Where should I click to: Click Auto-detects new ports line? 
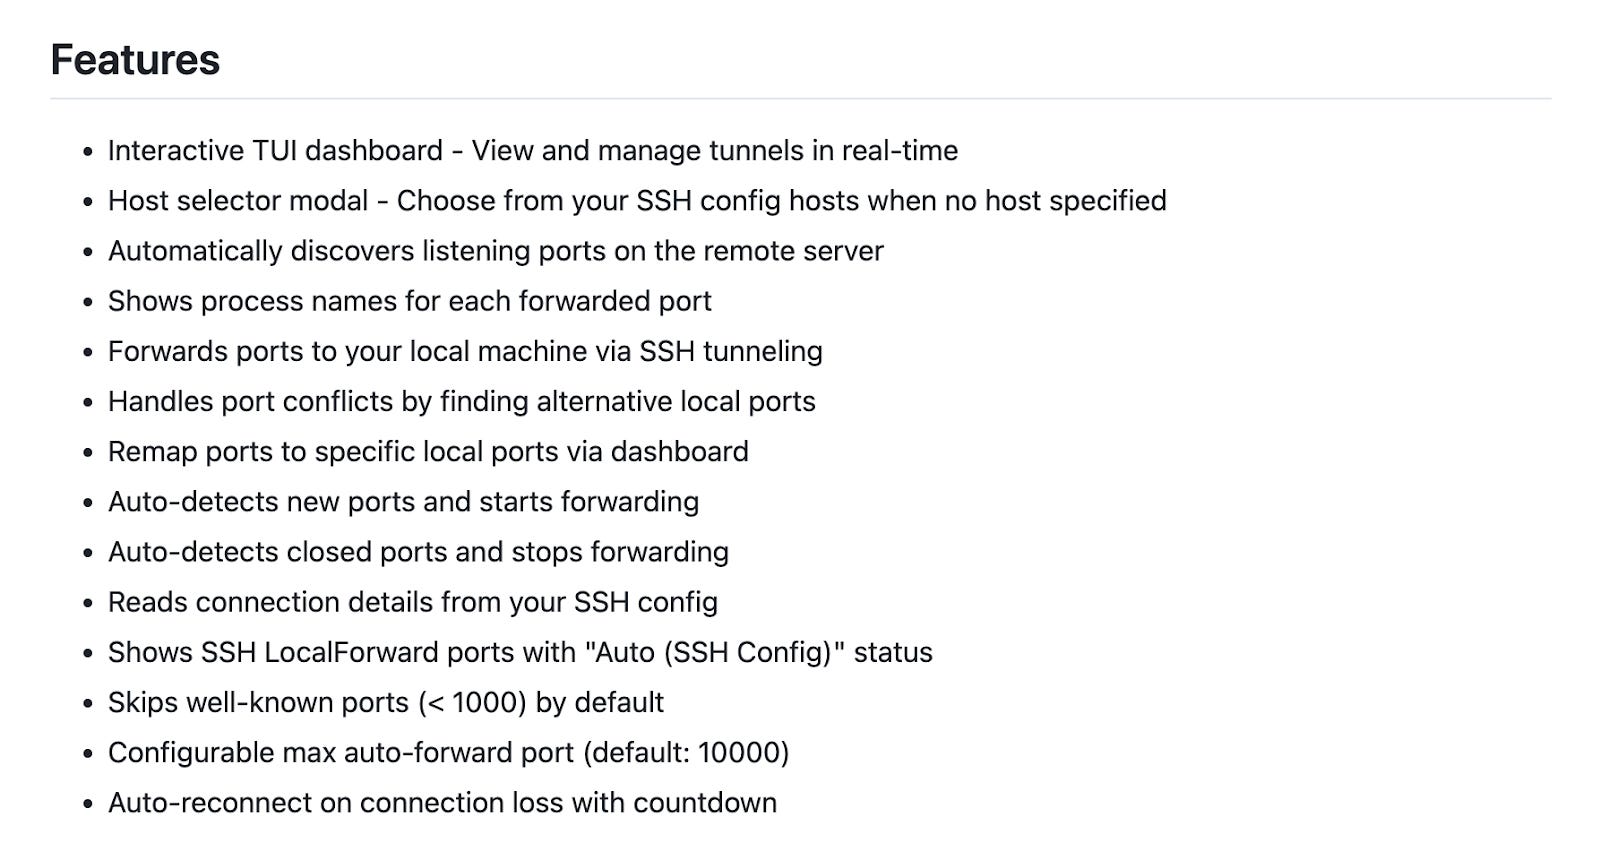(403, 501)
